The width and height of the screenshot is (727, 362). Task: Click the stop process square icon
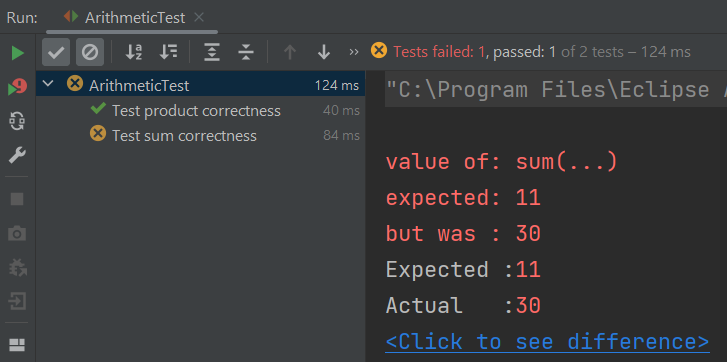(17, 199)
